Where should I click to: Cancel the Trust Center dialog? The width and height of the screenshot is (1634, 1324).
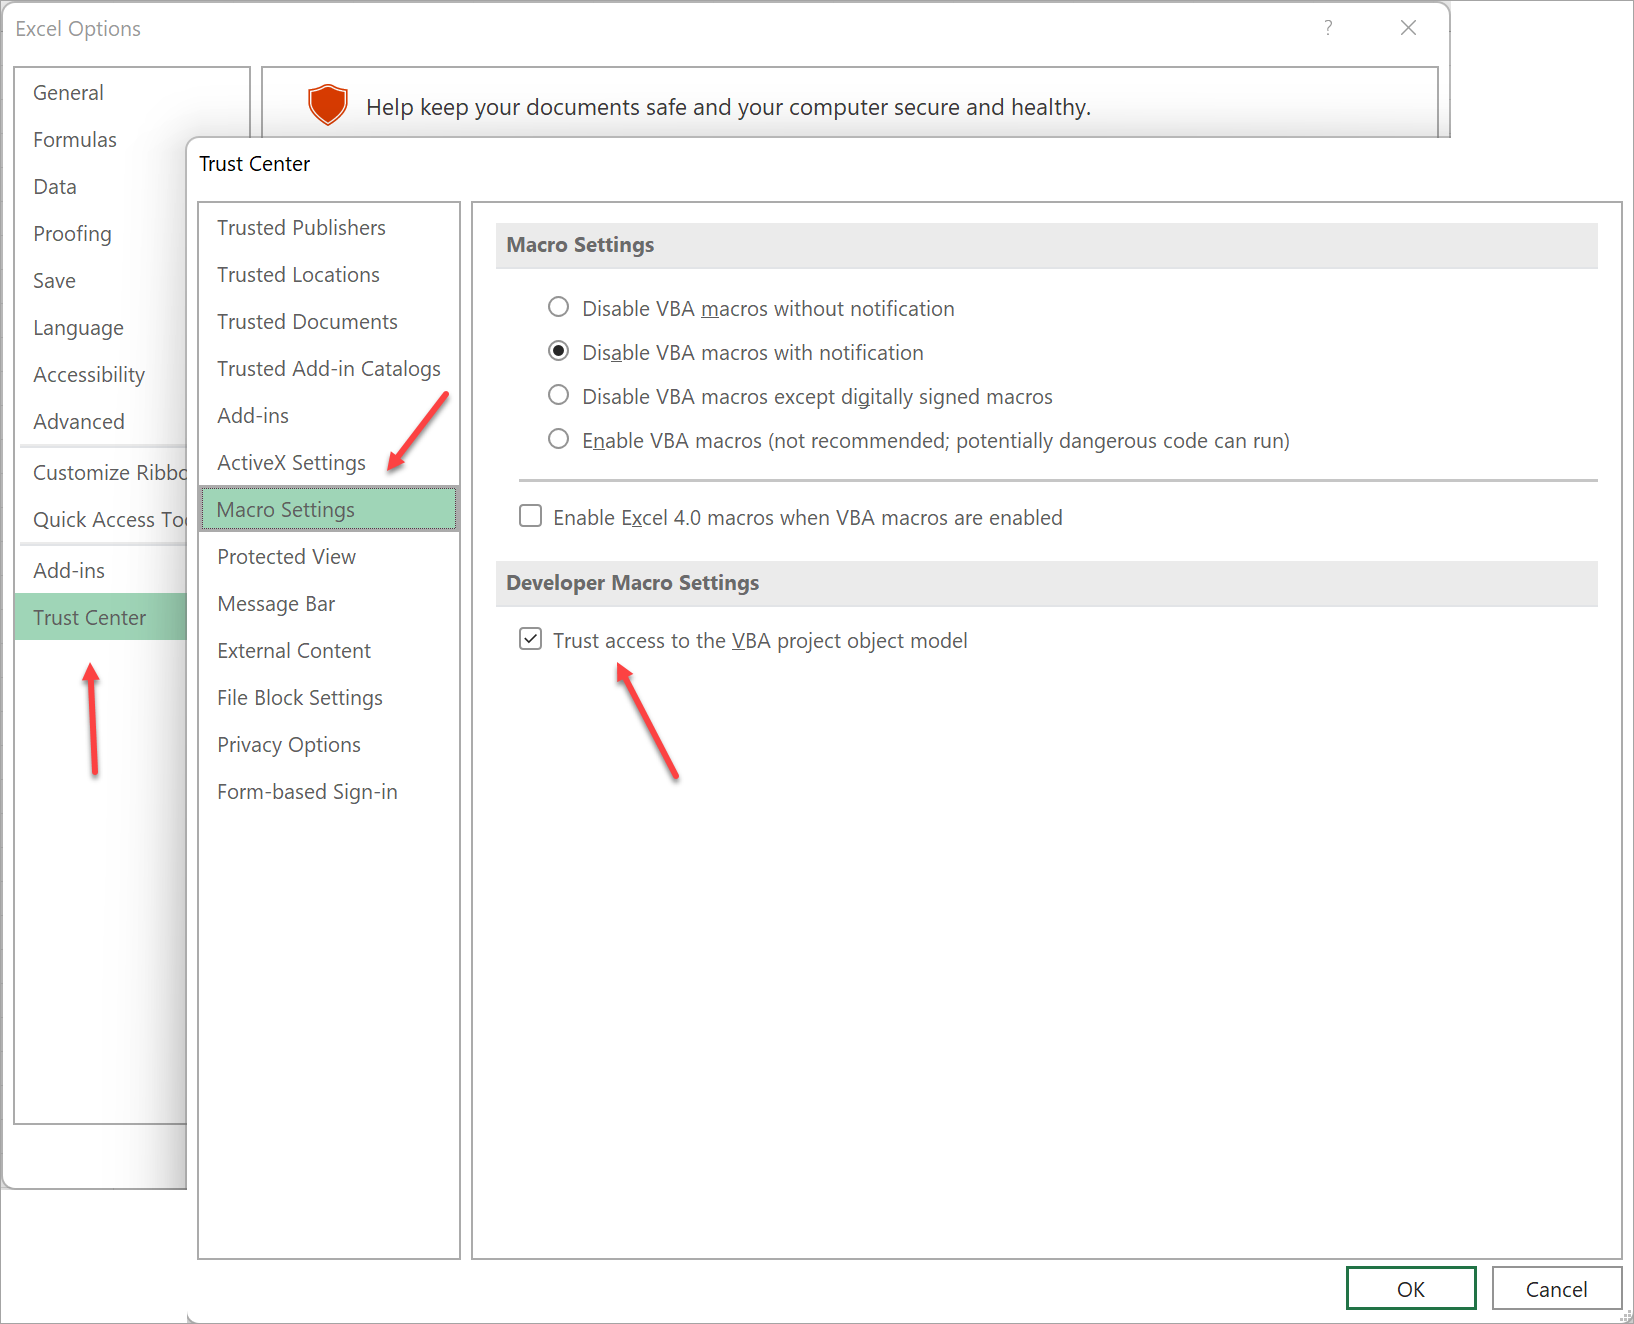coord(1556,1289)
